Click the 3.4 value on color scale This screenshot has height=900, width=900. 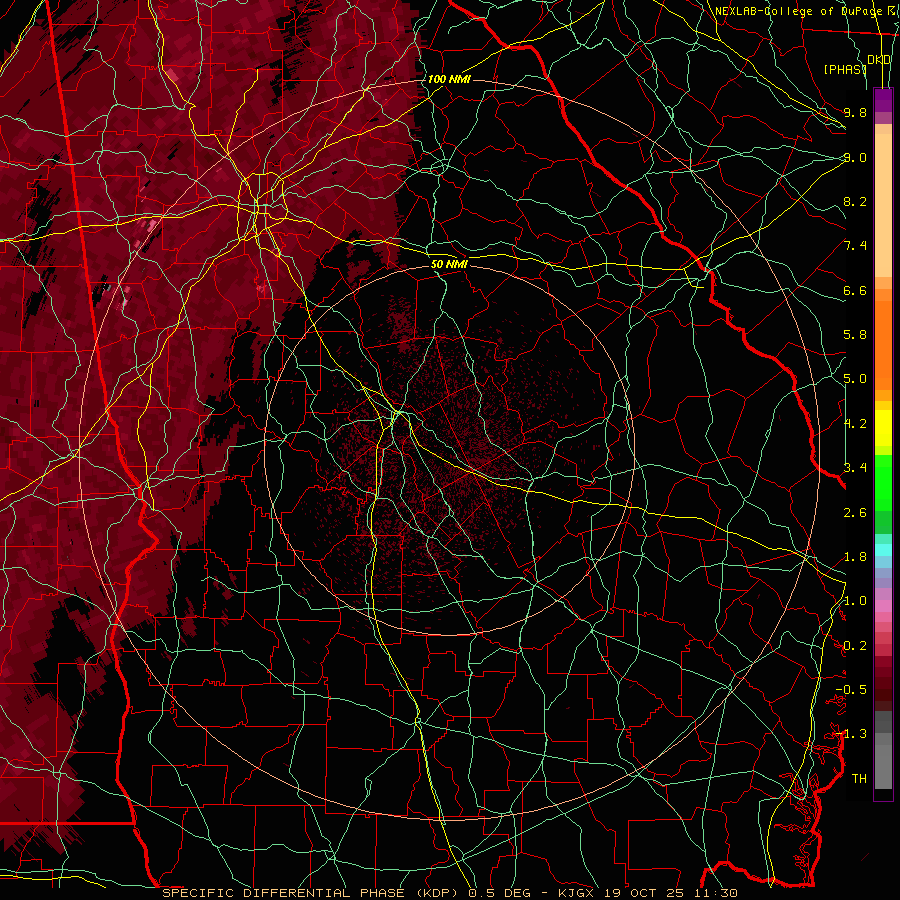(x=855, y=468)
